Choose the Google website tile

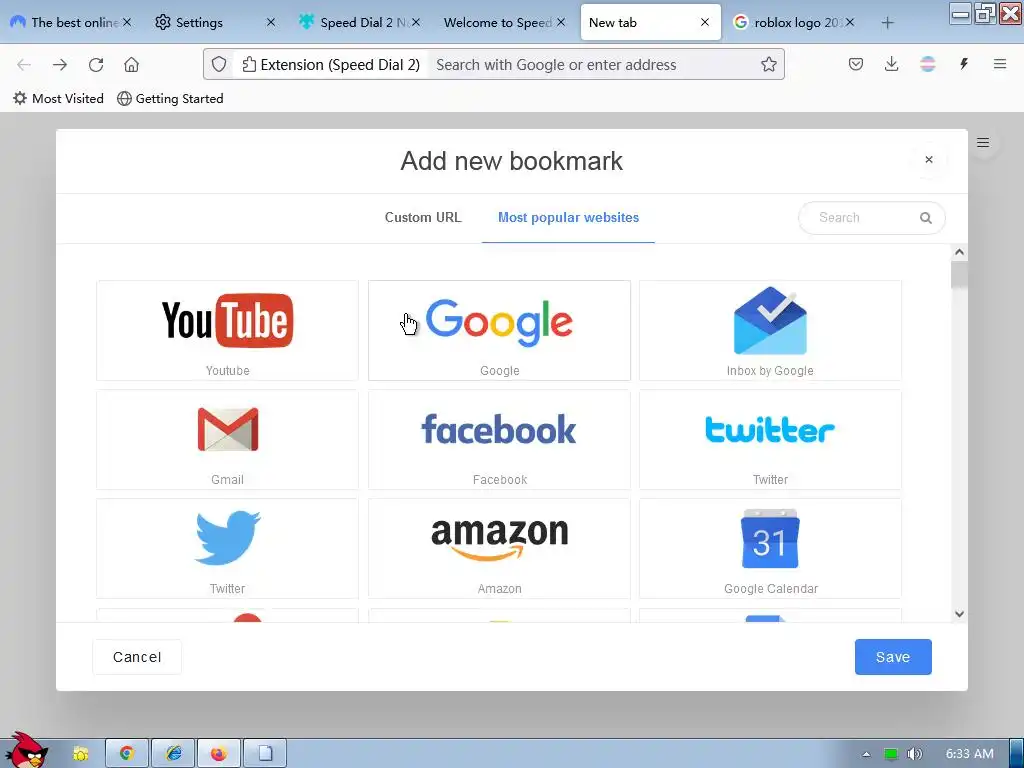pos(499,330)
